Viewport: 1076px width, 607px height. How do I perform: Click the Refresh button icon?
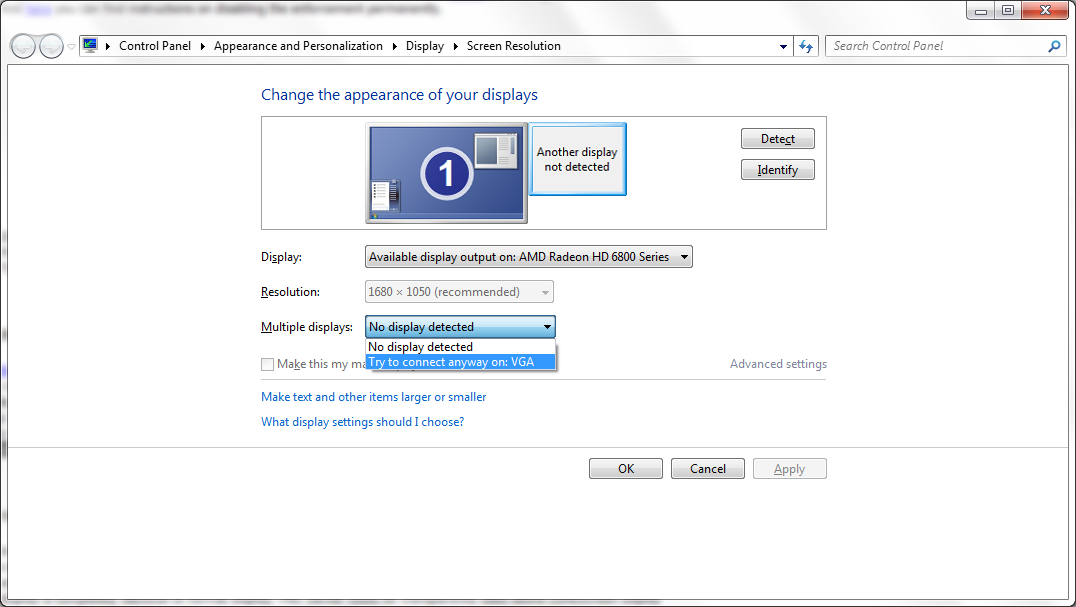806,47
